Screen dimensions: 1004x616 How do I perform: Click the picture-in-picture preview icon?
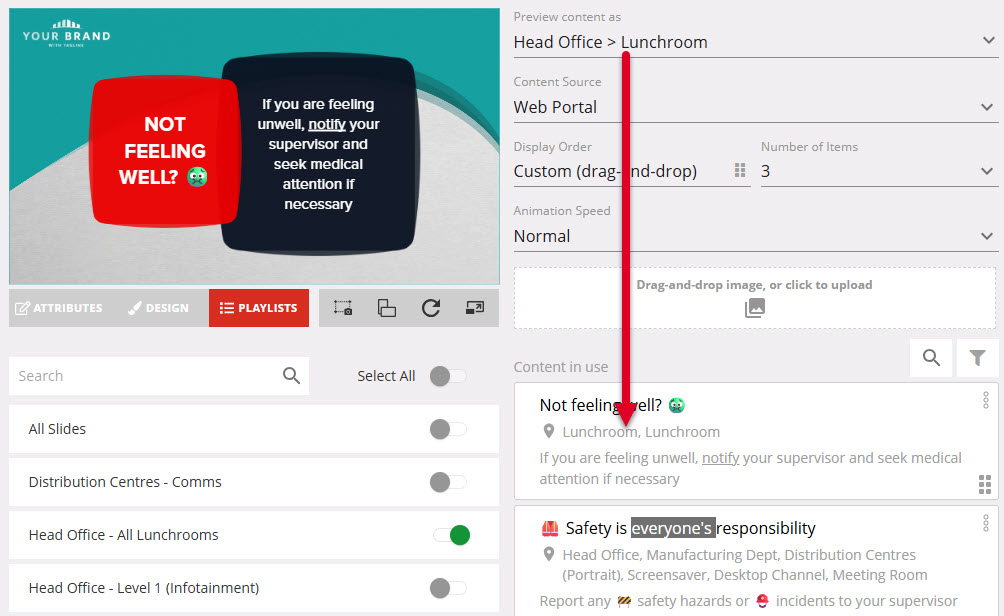pyautogui.click(x=475, y=308)
